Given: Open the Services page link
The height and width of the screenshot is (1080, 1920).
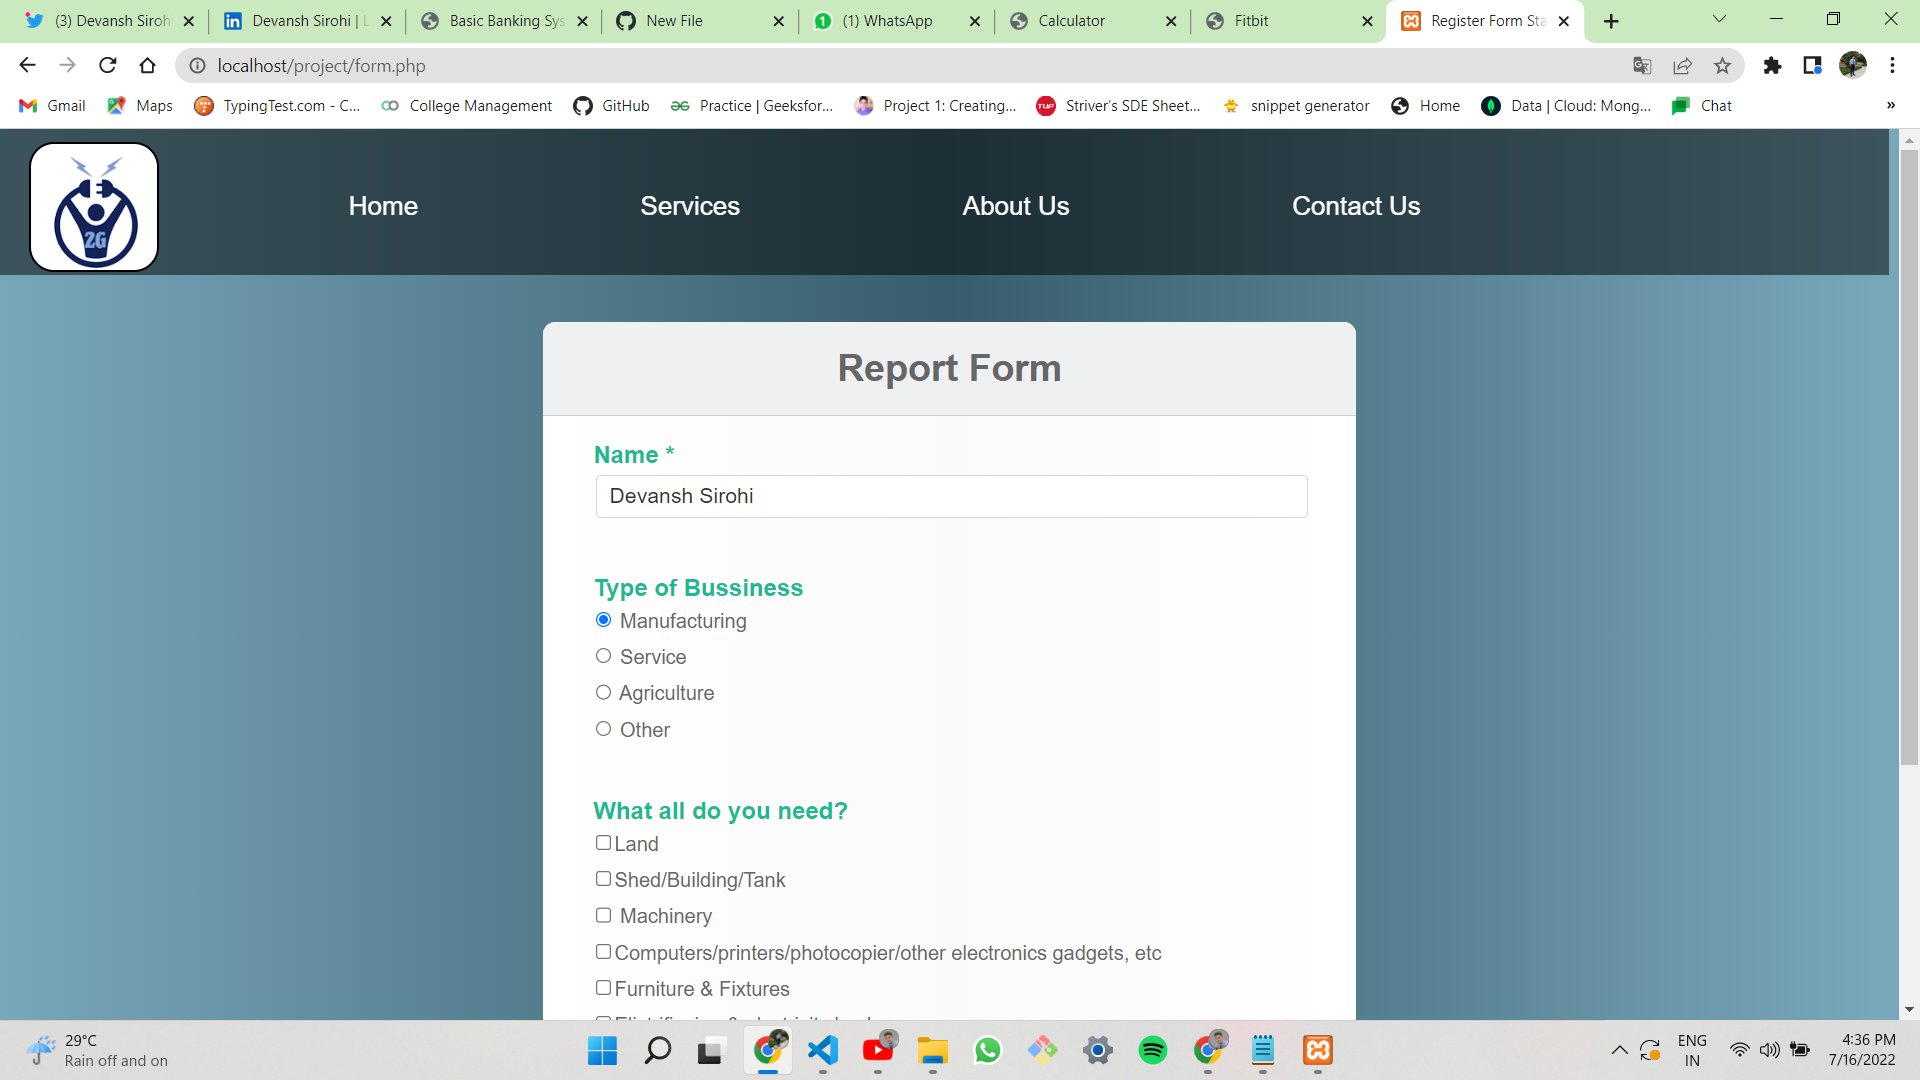Looking at the screenshot, I should [x=690, y=206].
